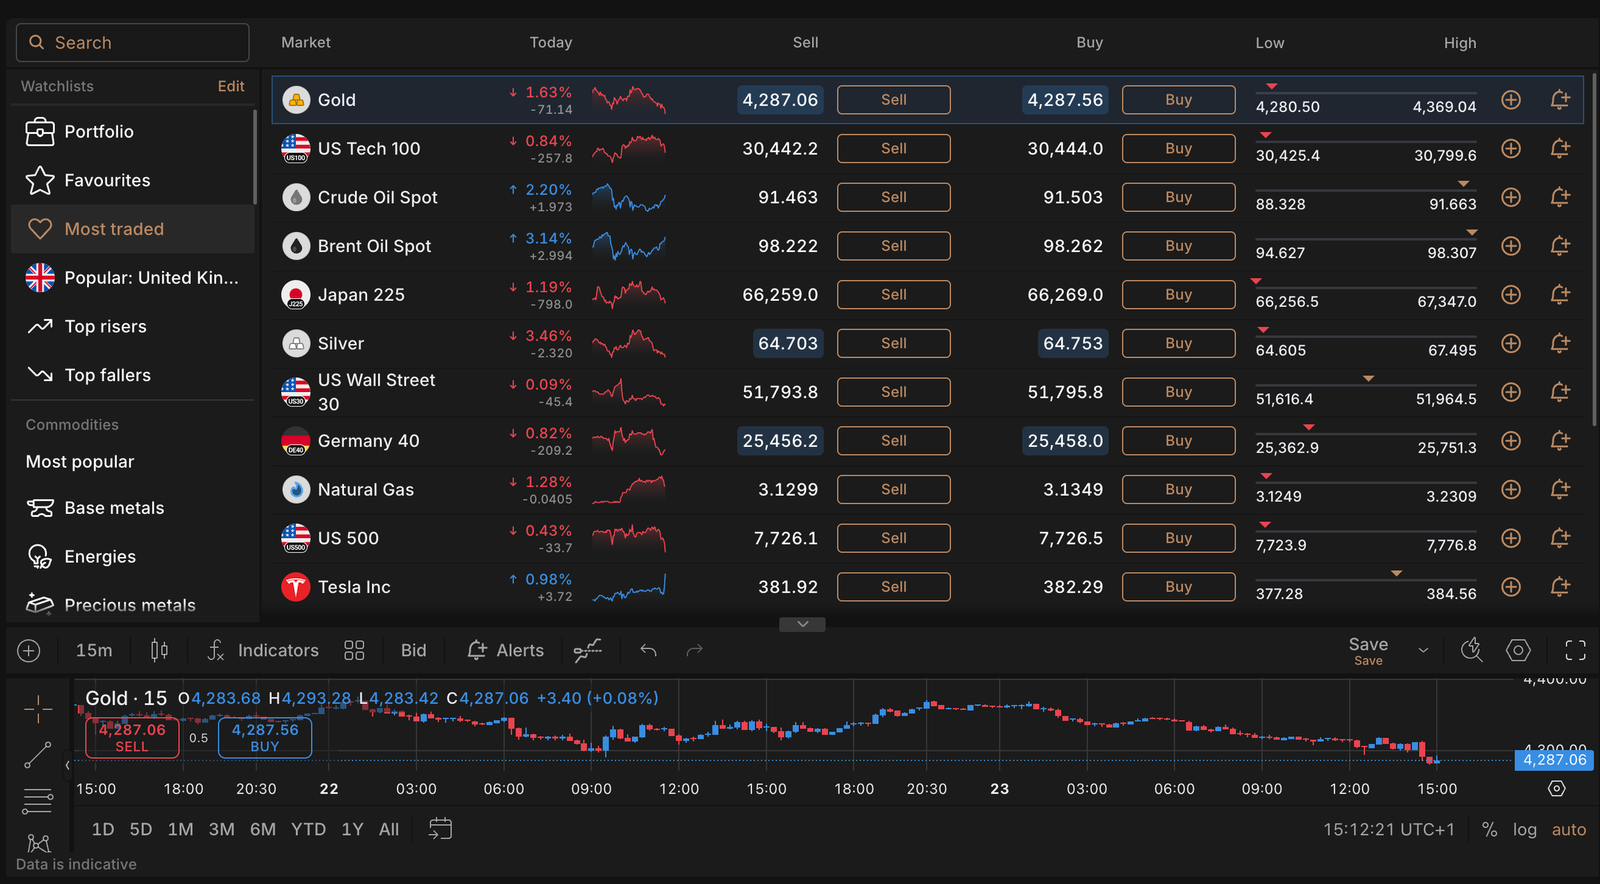Open chart layout grid icon
This screenshot has width=1600, height=884.
[x=354, y=651]
